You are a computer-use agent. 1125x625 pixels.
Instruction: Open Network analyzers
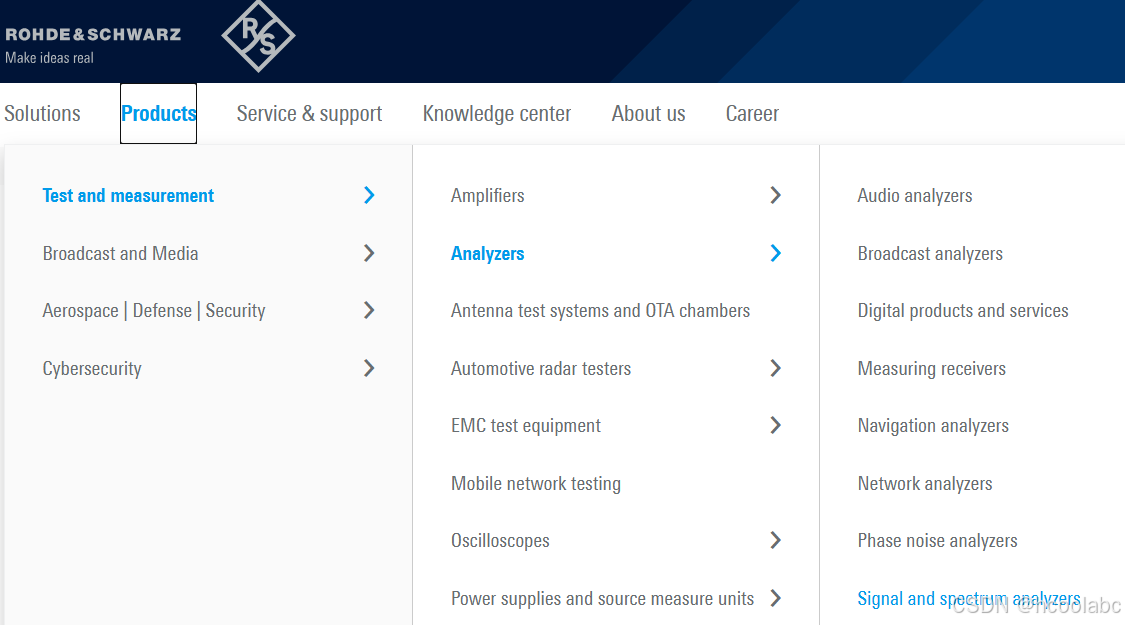[925, 484]
